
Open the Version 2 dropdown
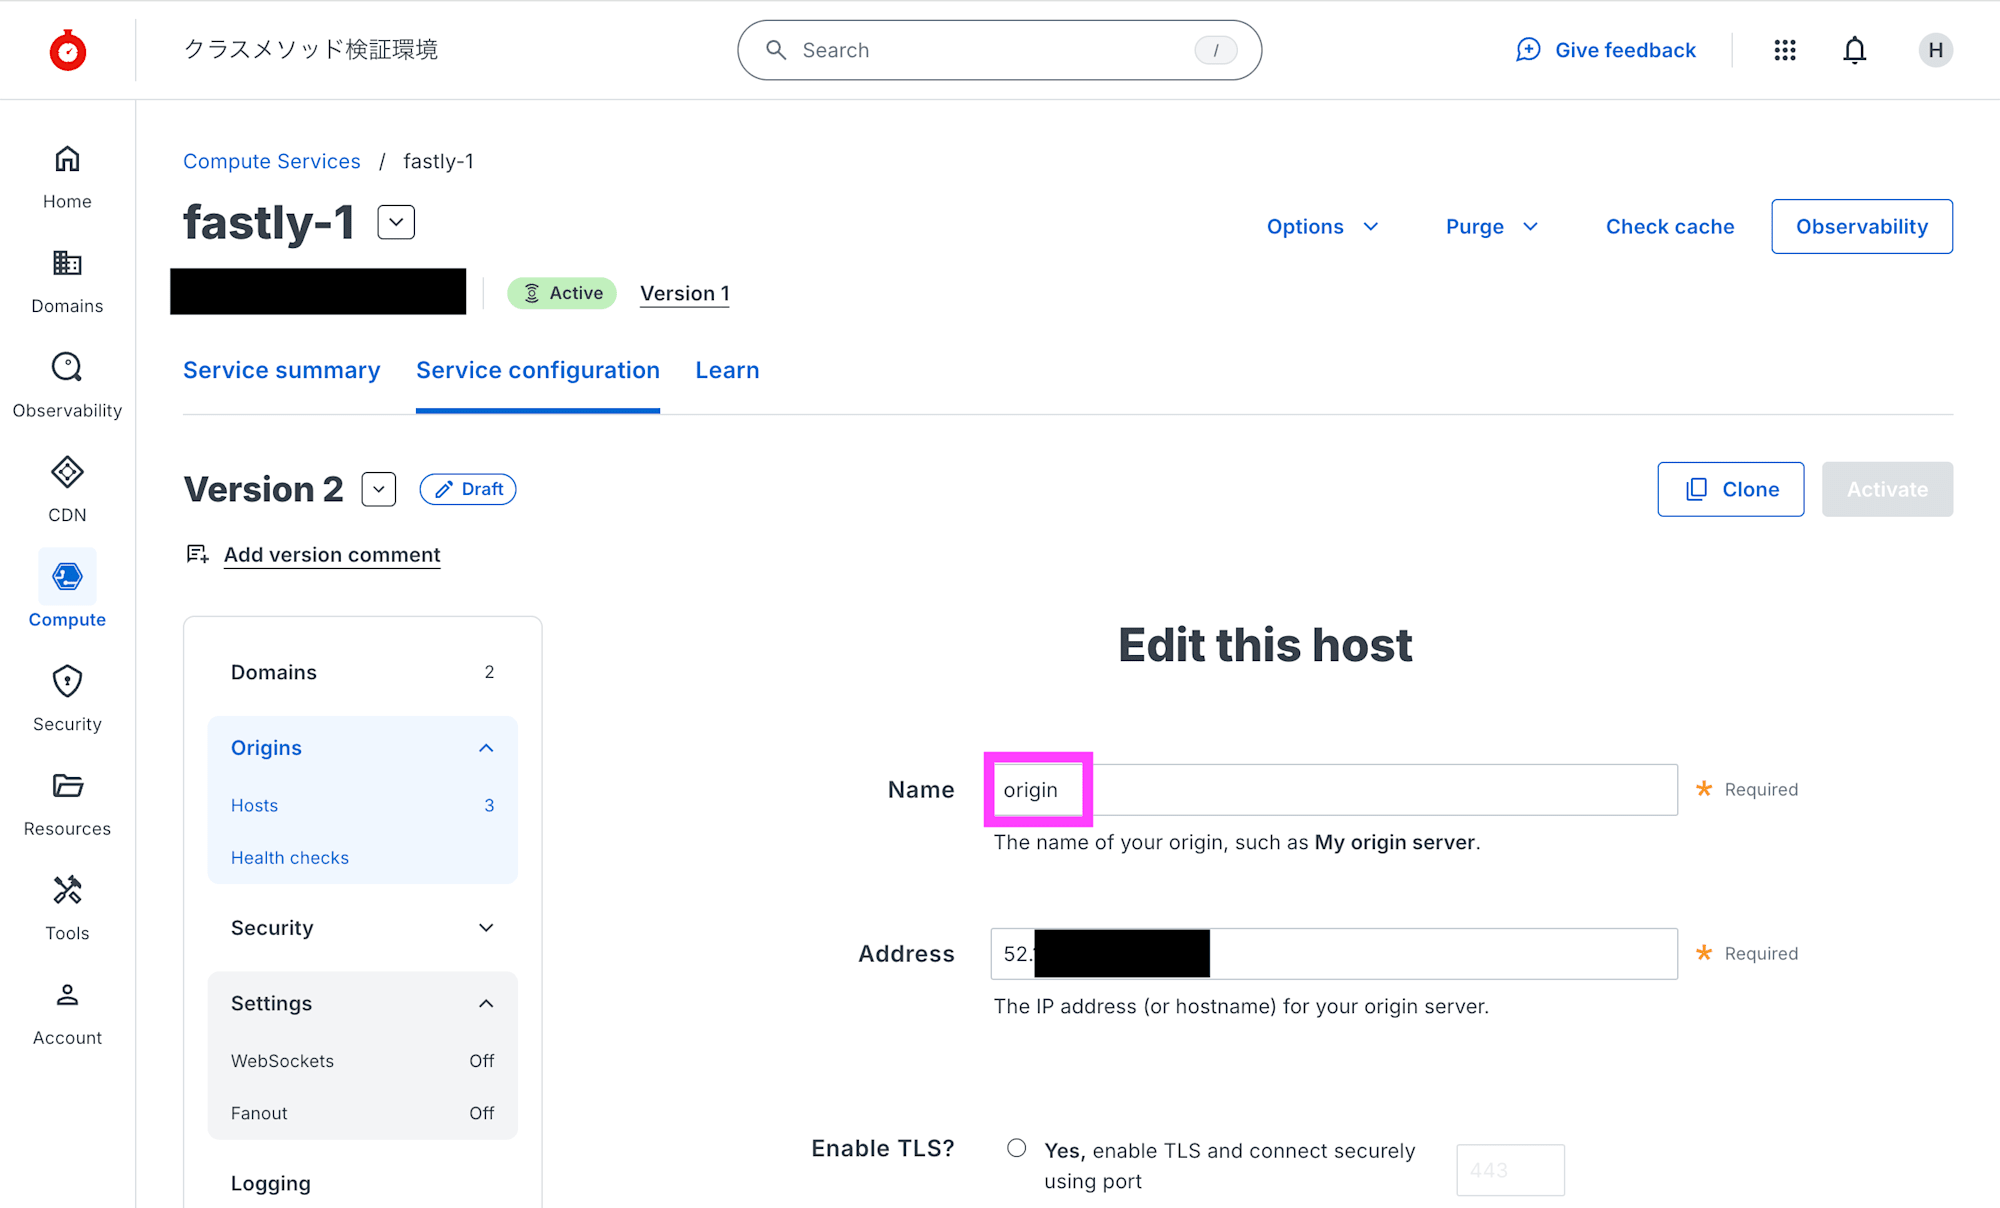tap(379, 489)
